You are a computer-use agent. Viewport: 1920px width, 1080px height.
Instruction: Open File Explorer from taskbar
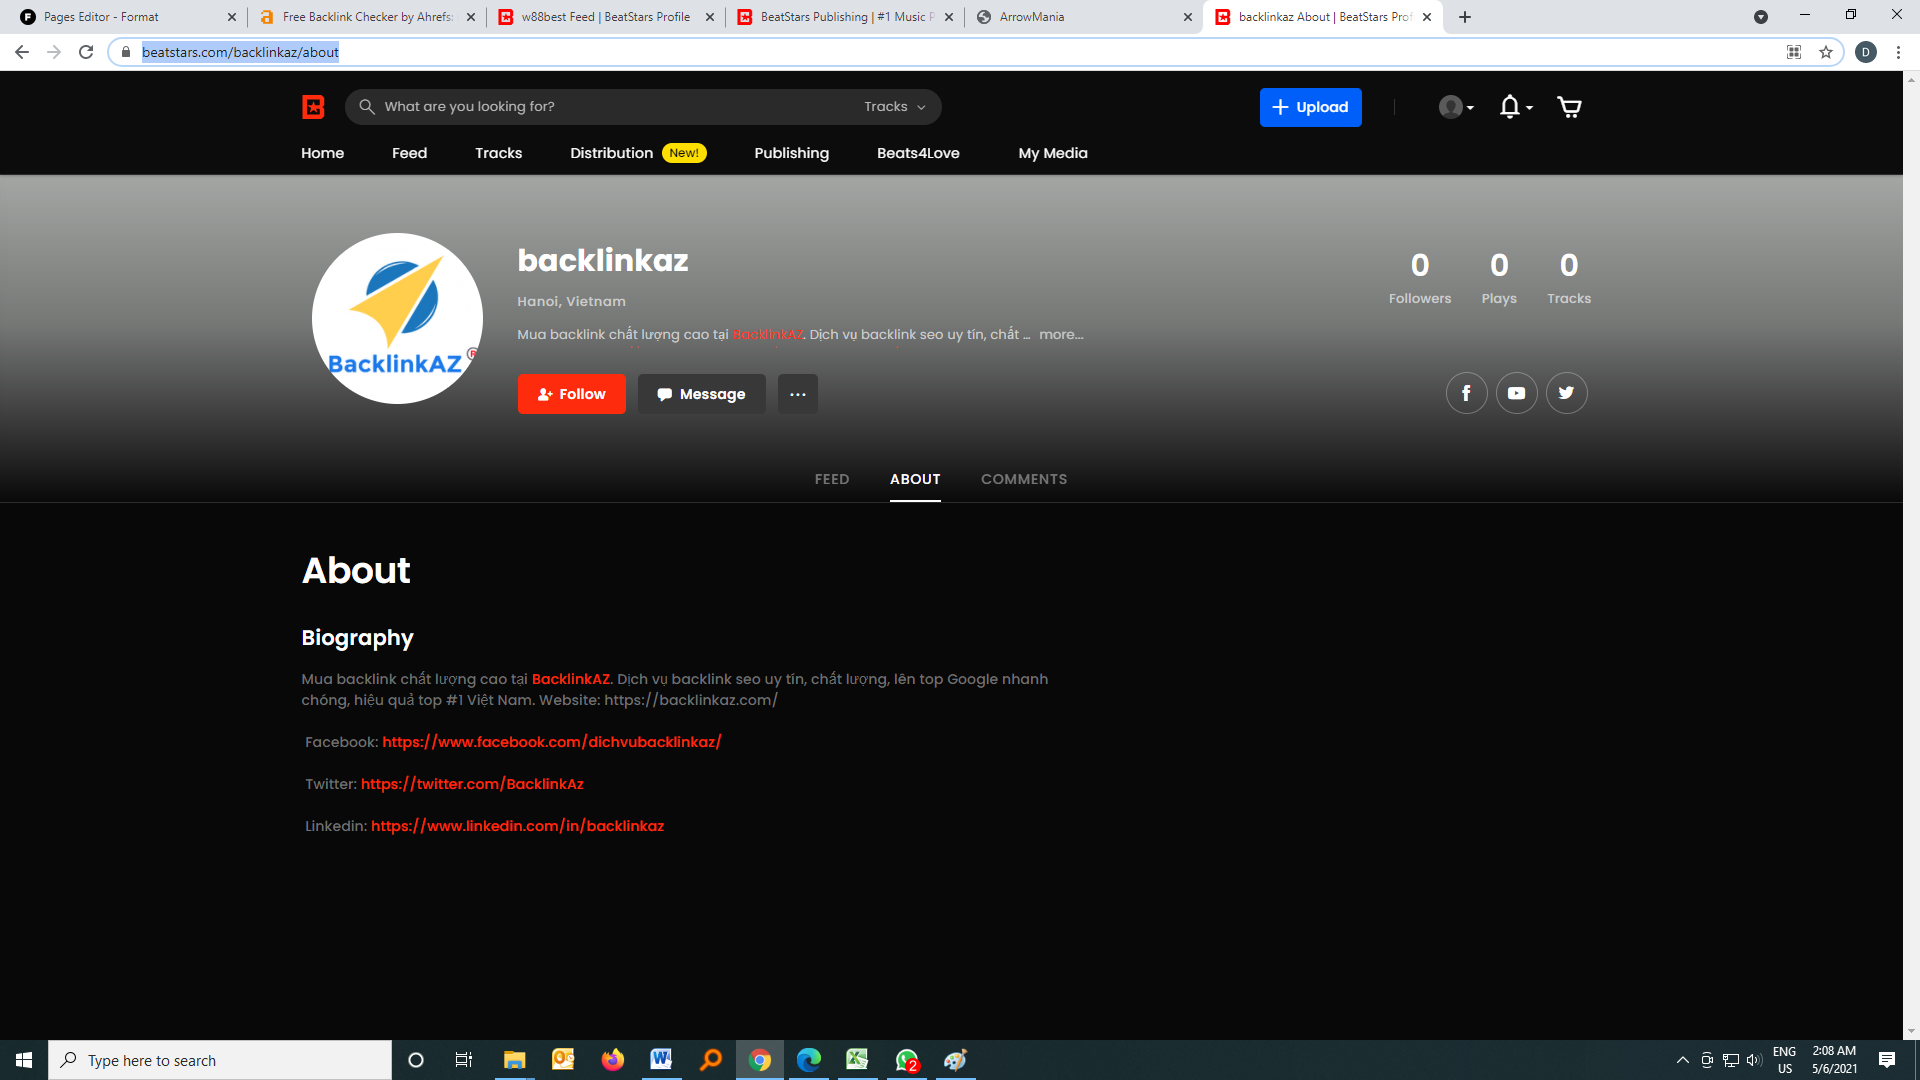pyautogui.click(x=514, y=1060)
